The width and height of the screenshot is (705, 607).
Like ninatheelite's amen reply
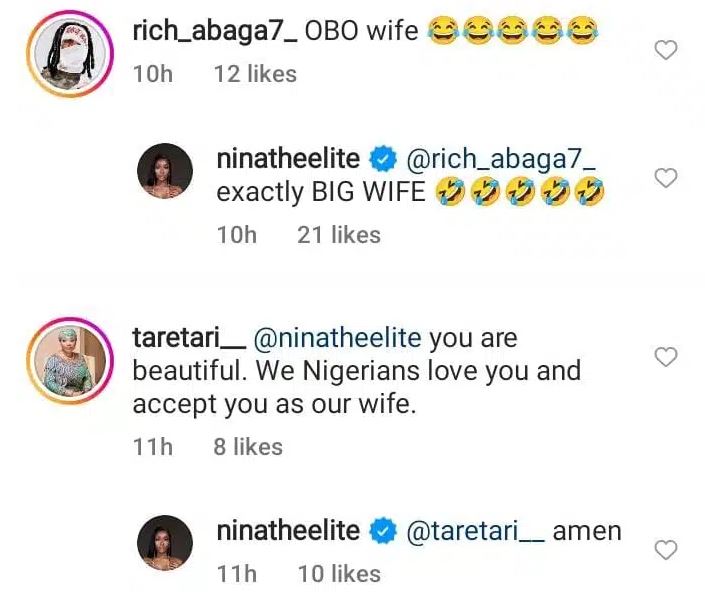click(665, 549)
